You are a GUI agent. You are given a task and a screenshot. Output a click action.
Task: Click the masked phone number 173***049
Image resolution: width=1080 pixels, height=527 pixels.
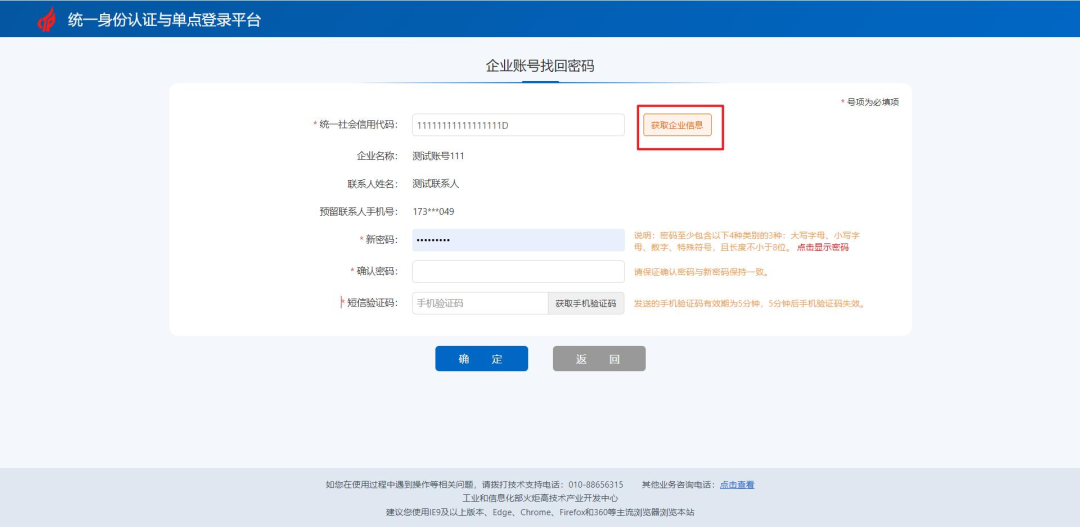click(433, 211)
